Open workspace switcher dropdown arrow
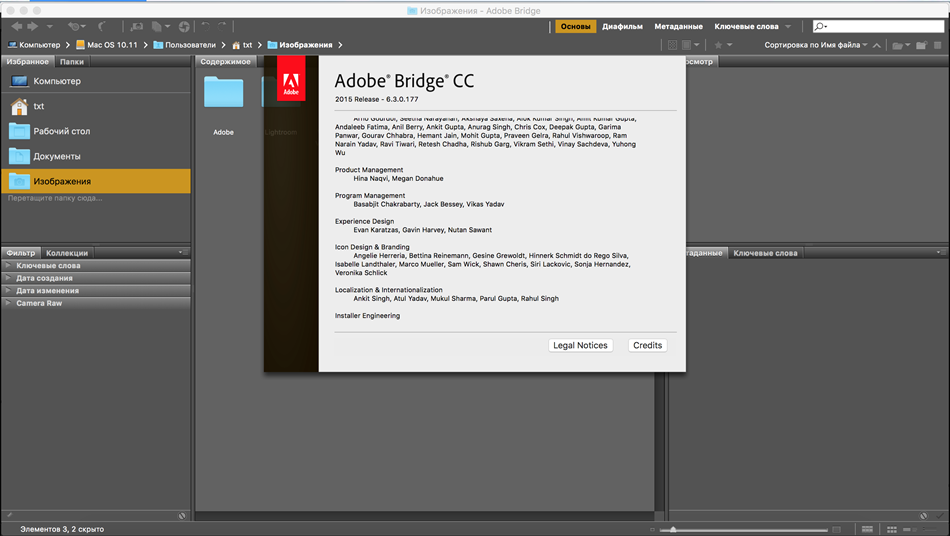The height and width of the screenshot is (536, 950). point(788,27)
